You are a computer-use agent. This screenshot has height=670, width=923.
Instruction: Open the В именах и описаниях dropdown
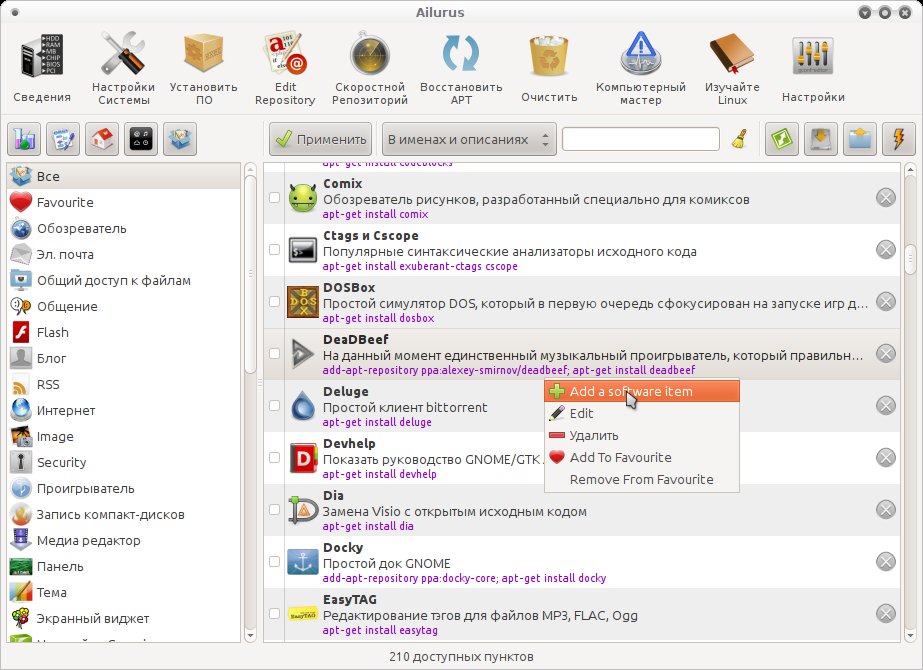click(469, 140)
